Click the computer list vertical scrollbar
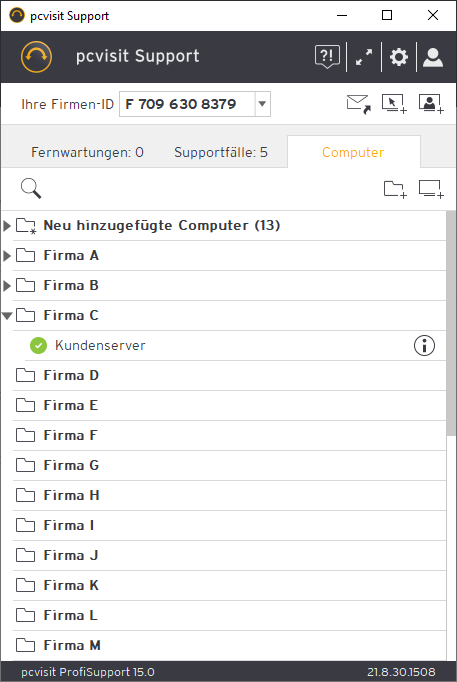The image size is (457, 682). pos(451,324)
